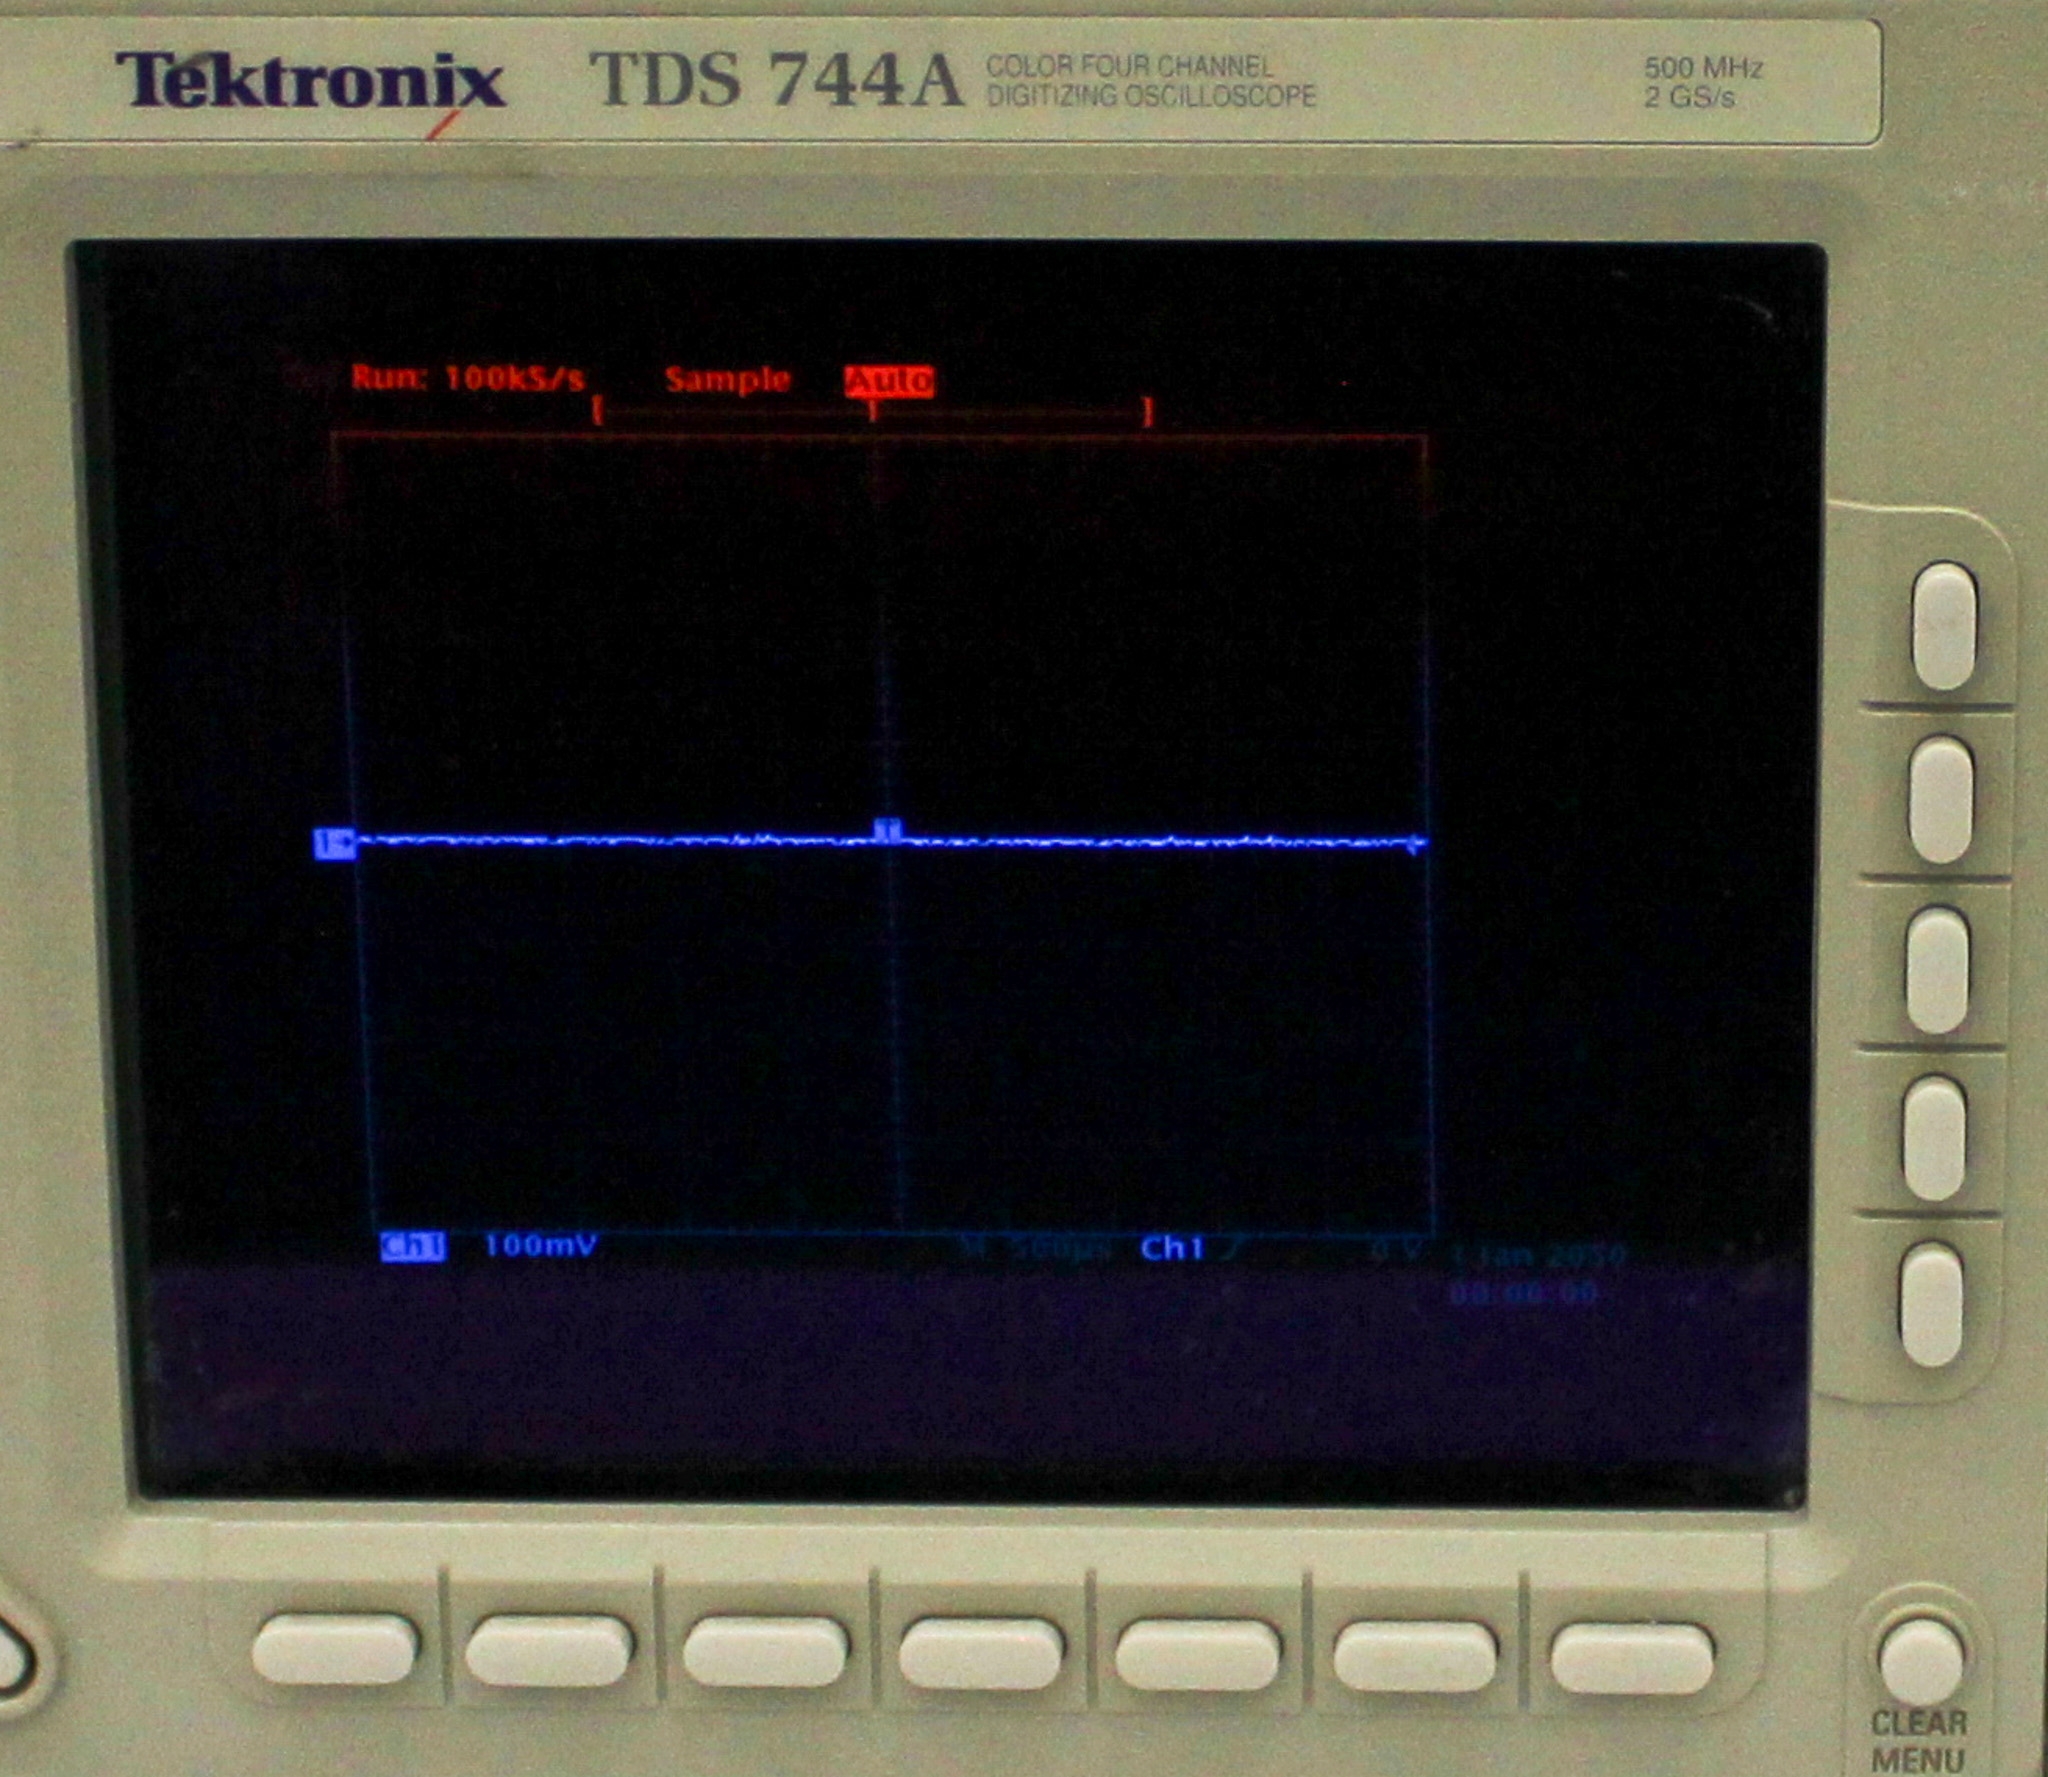Tap the 'Run: 100kS/s' acquisition readout
This screenshot has height=1777, width=2048.
pyautogui.click(x=468, y=378)
